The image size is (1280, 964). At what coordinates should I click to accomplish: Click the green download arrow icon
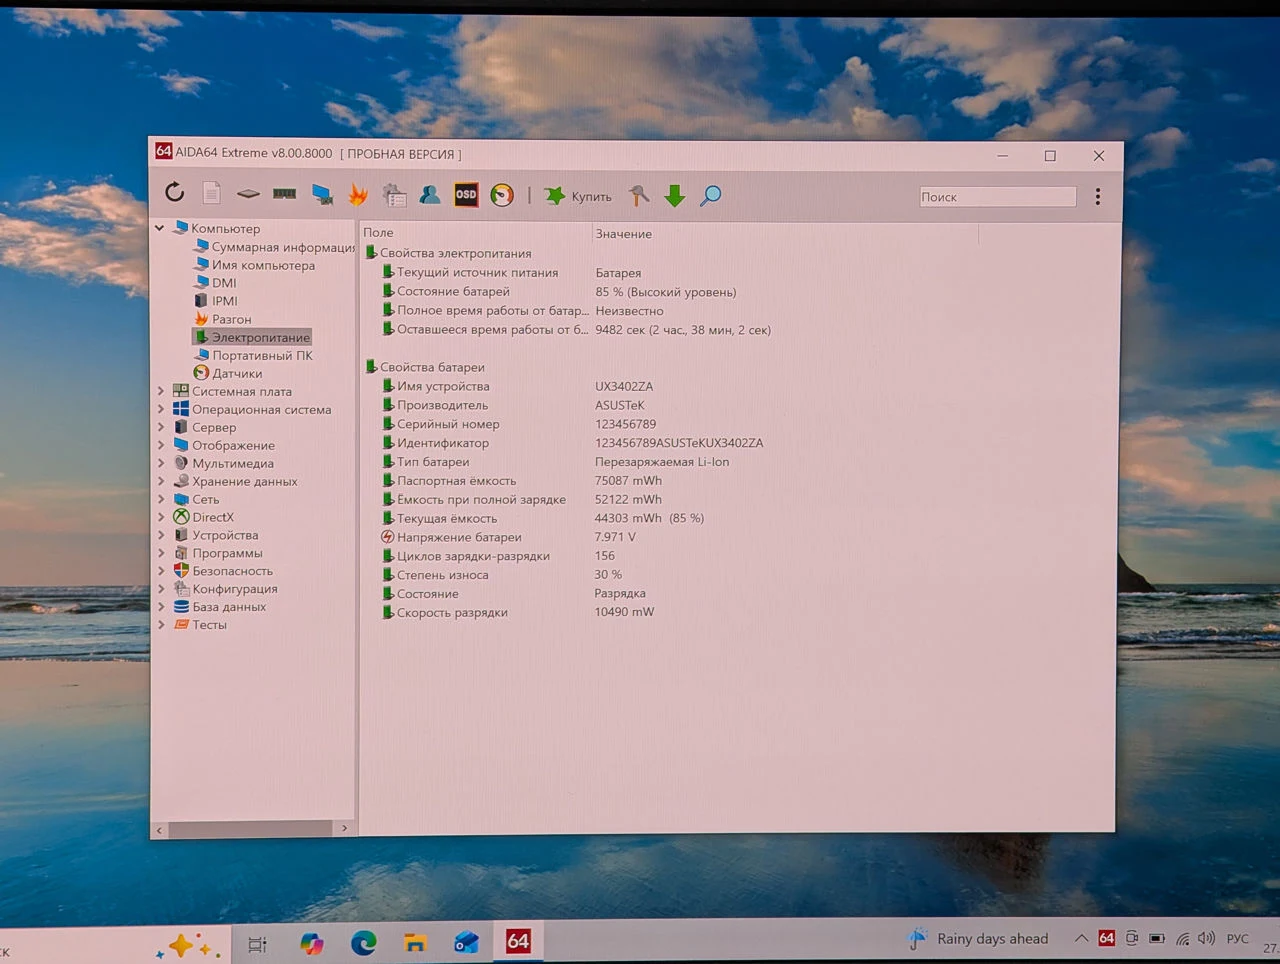(675, 196)
